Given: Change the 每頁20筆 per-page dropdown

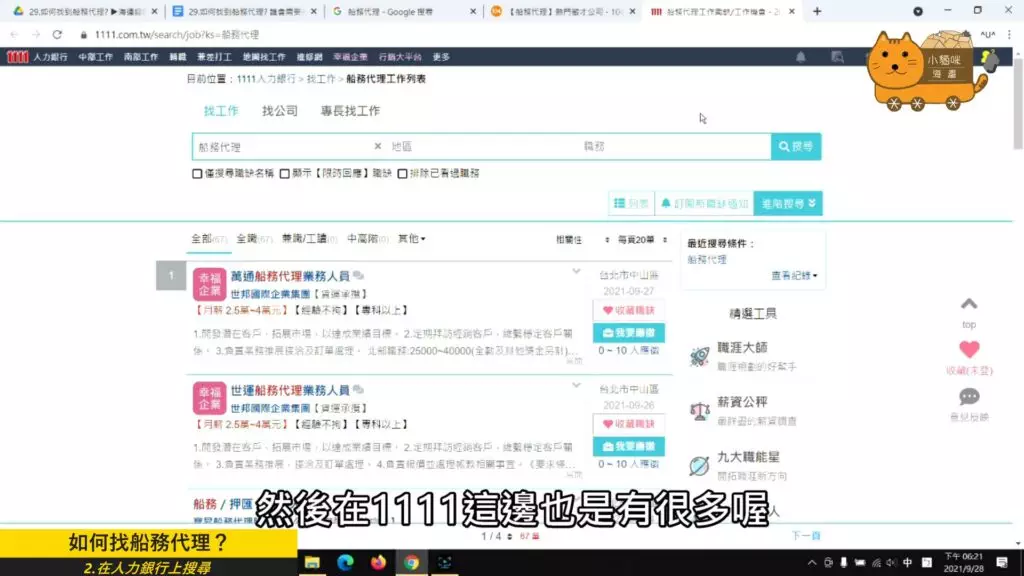Looking at the screenshot, I should pos(643,240).
